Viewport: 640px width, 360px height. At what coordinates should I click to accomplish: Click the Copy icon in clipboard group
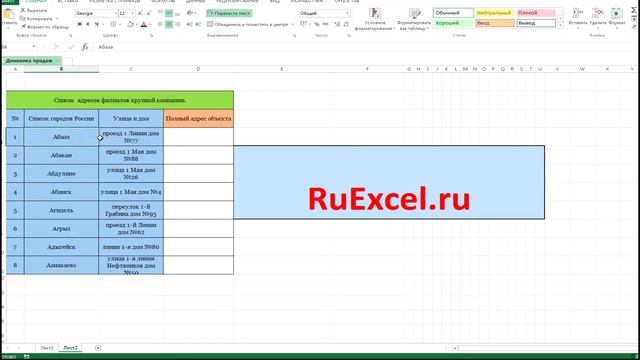(x=23, y=18)
